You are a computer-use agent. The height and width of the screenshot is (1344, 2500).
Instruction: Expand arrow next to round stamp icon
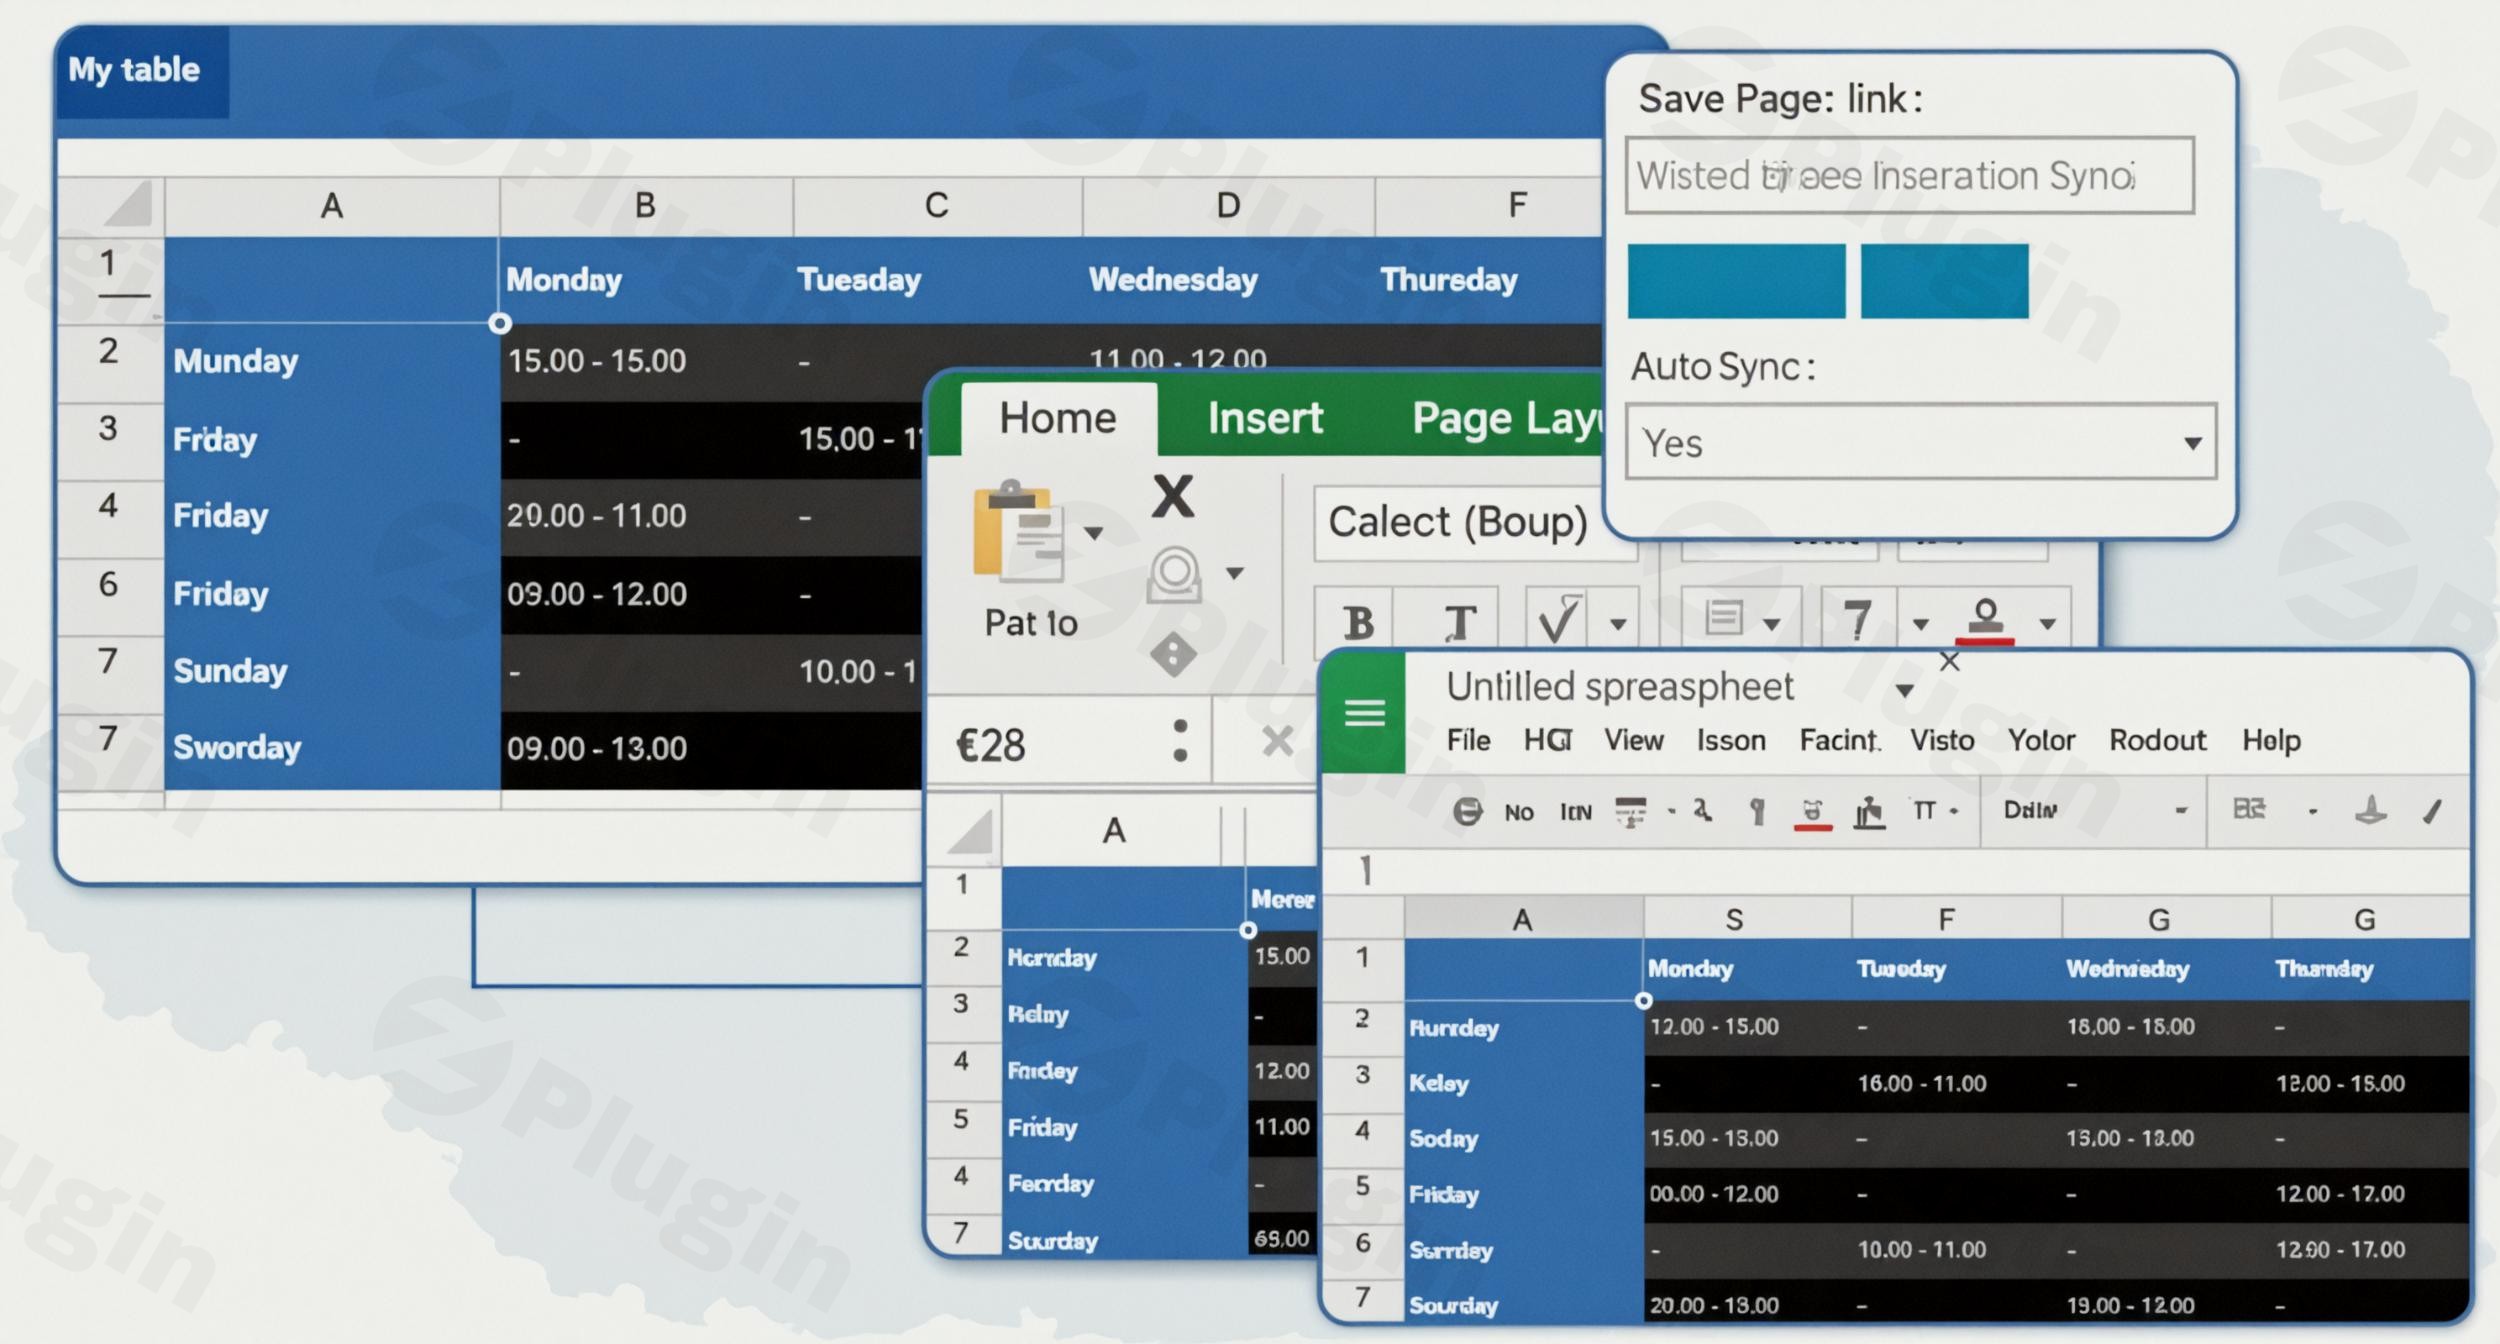pyautogui.click(x=1235, y=573)
